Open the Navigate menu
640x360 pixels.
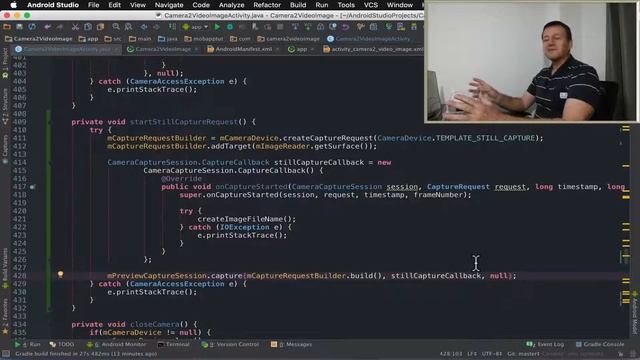point(169,5)
